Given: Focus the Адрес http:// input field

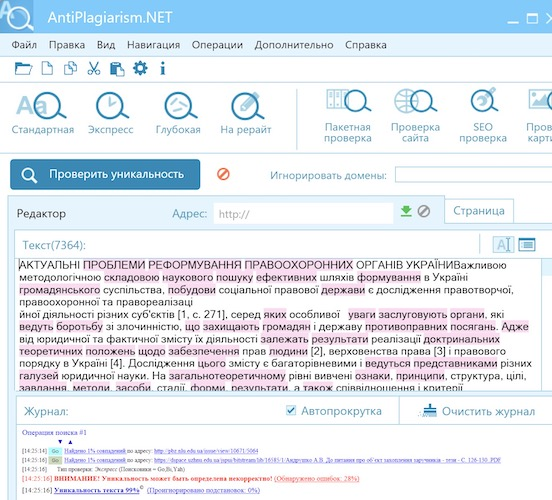Looking at the screenshot, I should pyautogui.click(x=303, y=213).
